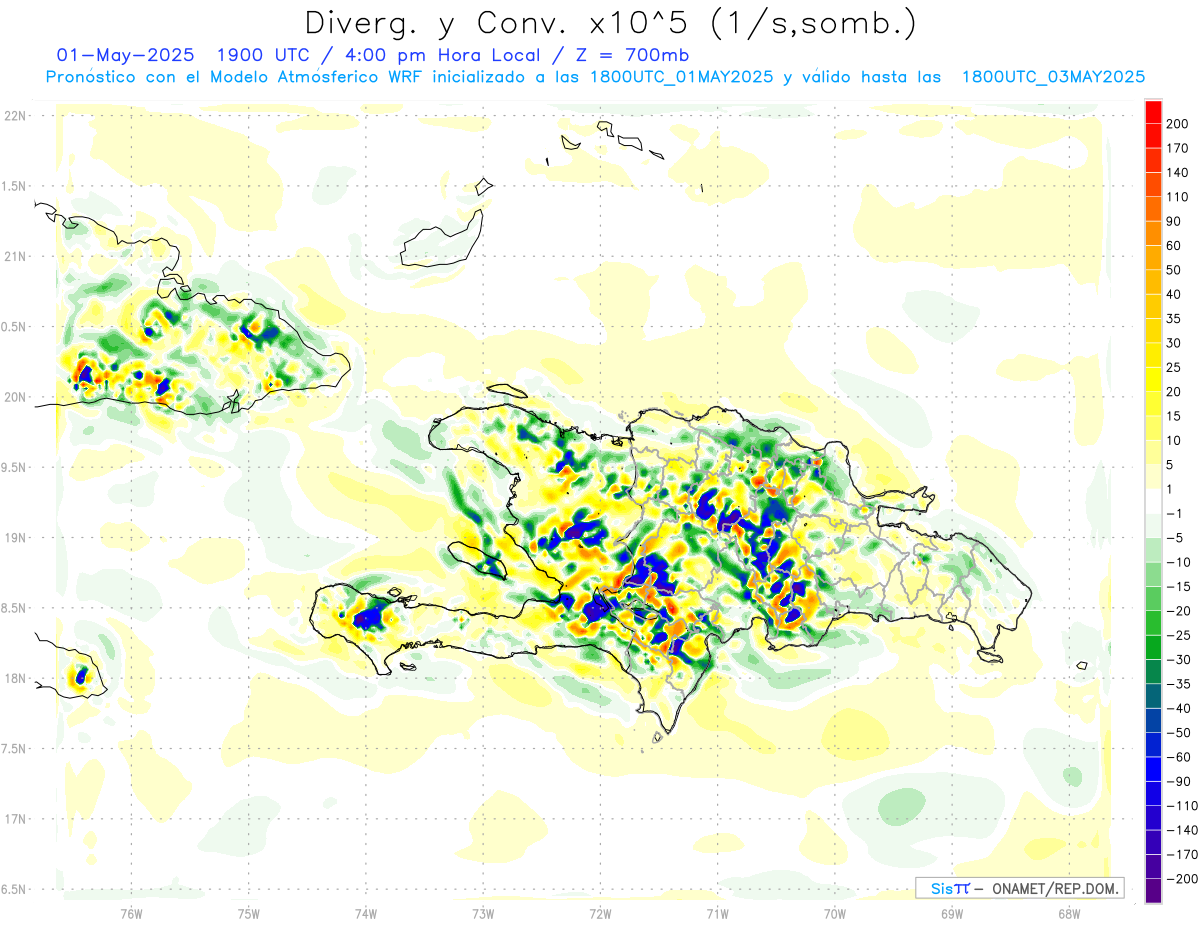This screenshot has width=1200, height=927.
Task: Click latitude label 9.5N
Action: click(x=15, y=467)
